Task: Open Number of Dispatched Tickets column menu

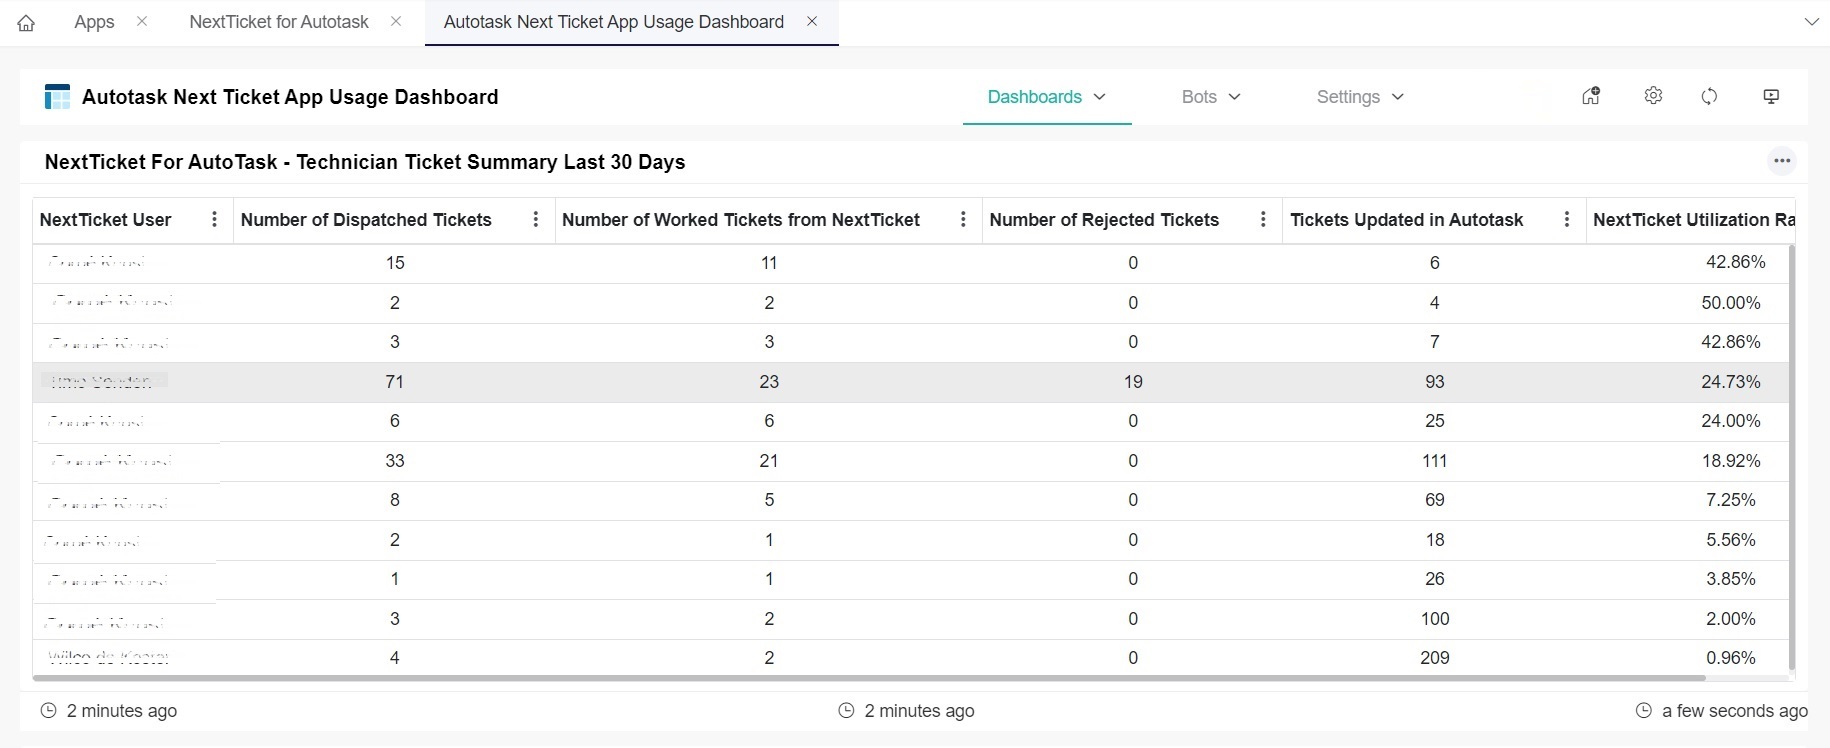Action: [x=536, y=219]
